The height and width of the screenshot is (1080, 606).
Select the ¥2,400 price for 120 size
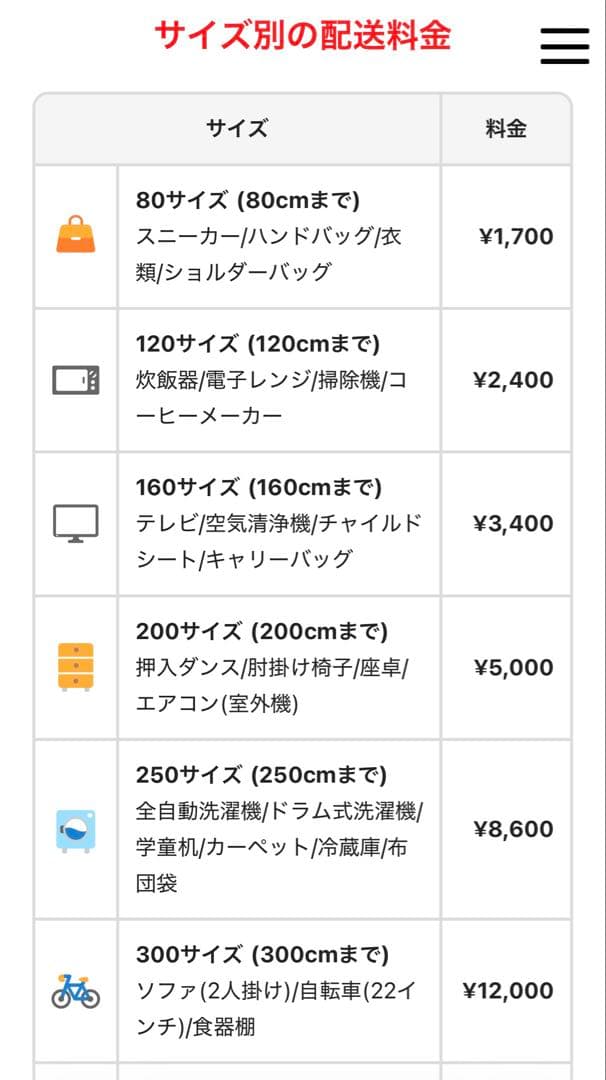(x=509, y=379)
